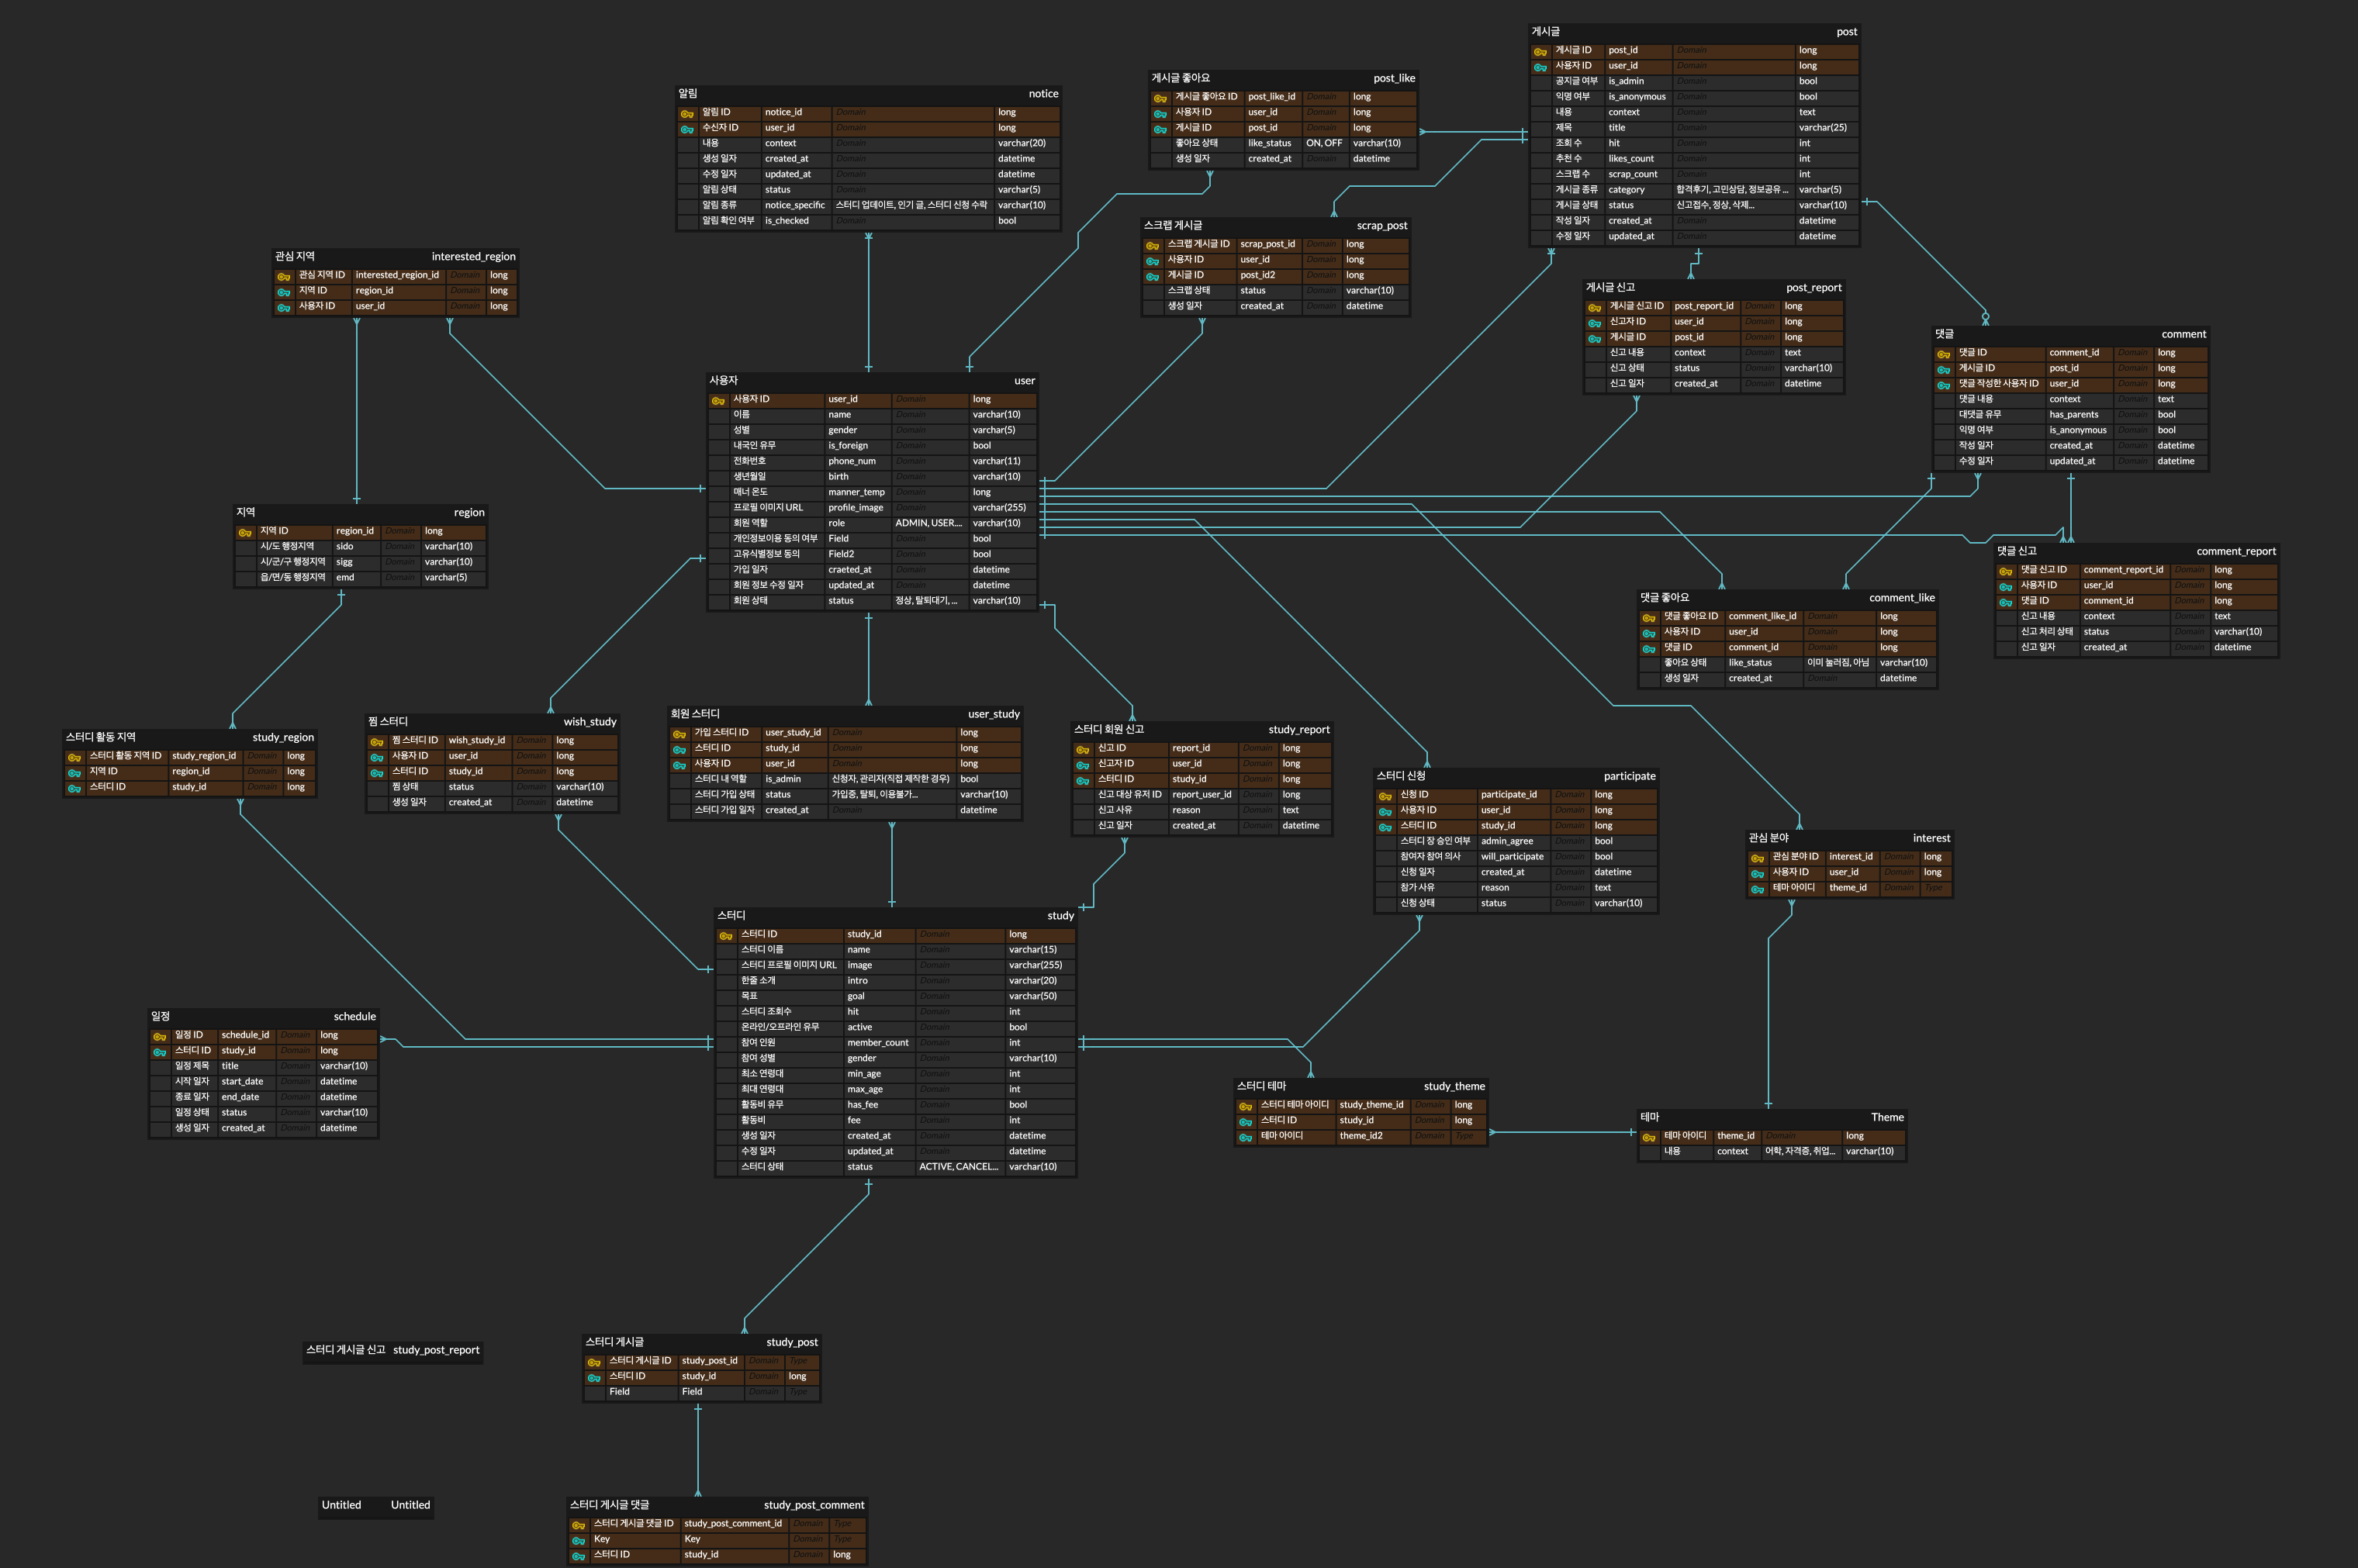The height and width of the screenshot is (1568, 2358).
Task: Click the primary key icon of the study_id row in study table
Action: coord(726,935)
